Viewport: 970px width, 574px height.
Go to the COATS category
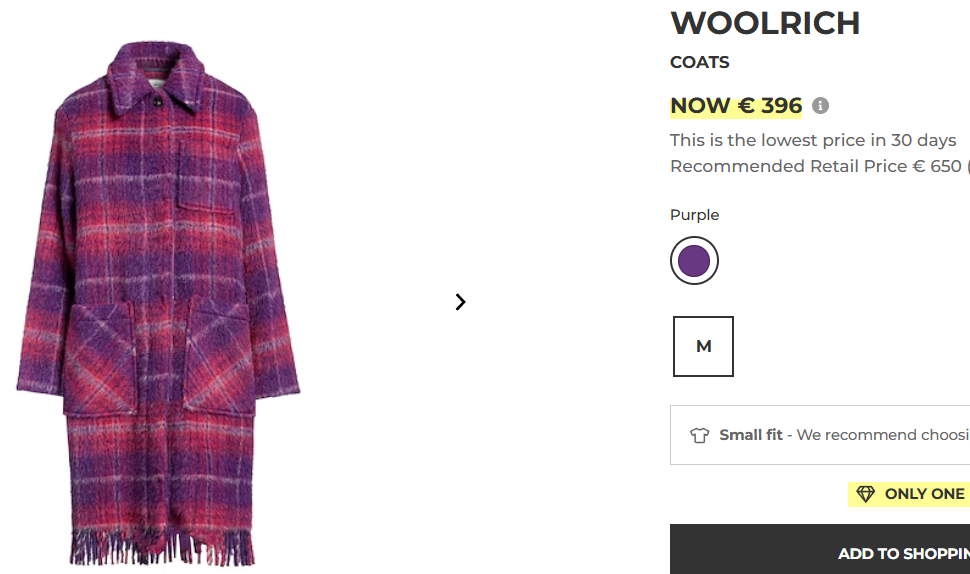(x=700, y=62)
